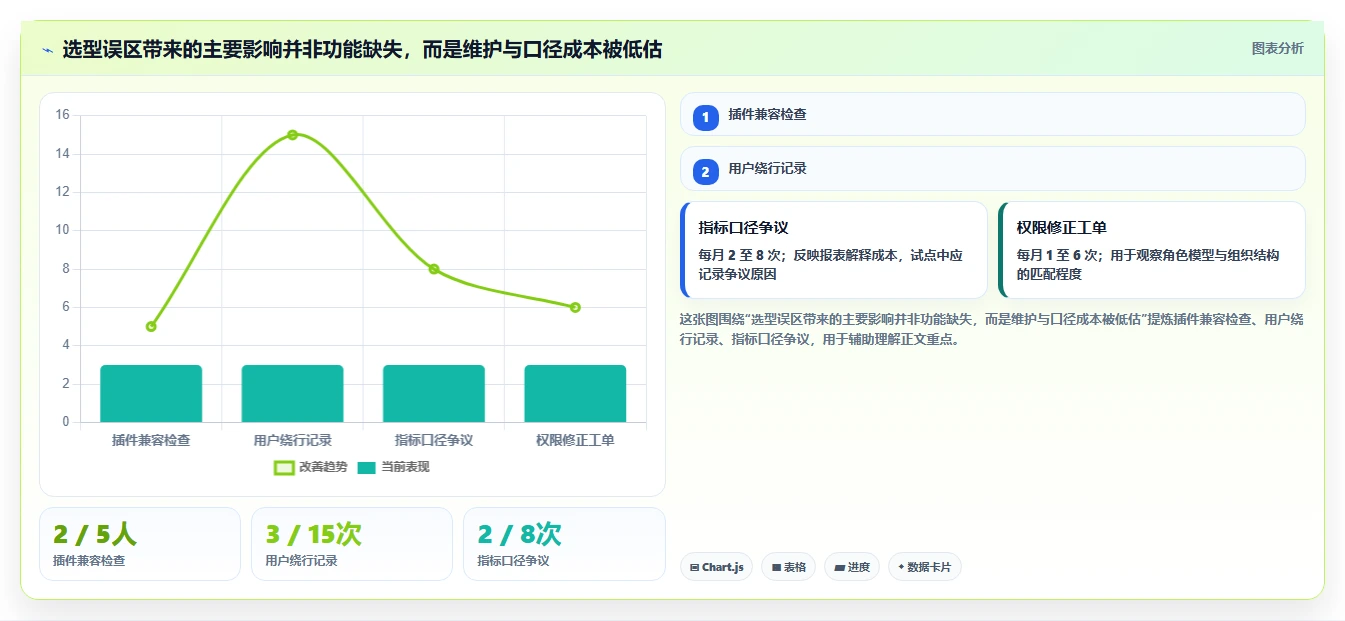
Task: Click the teal bar for 权限修正工单
Action: click(575, 394)
